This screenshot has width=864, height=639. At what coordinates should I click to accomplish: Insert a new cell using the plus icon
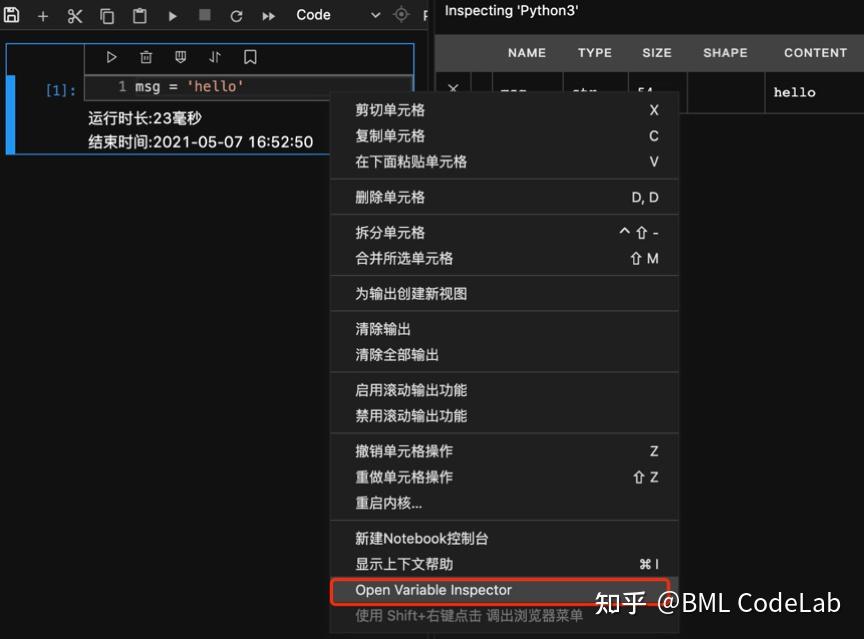coord(42,15)
